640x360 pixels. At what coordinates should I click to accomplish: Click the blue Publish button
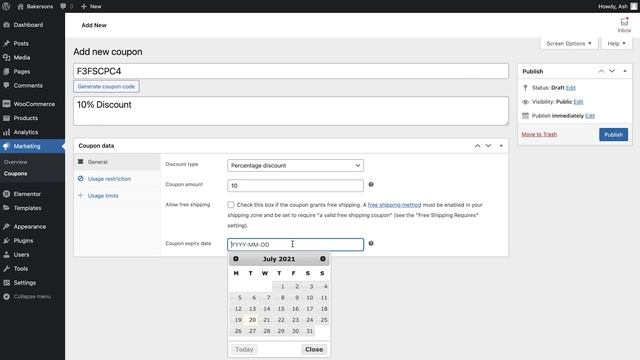(613, 135)
